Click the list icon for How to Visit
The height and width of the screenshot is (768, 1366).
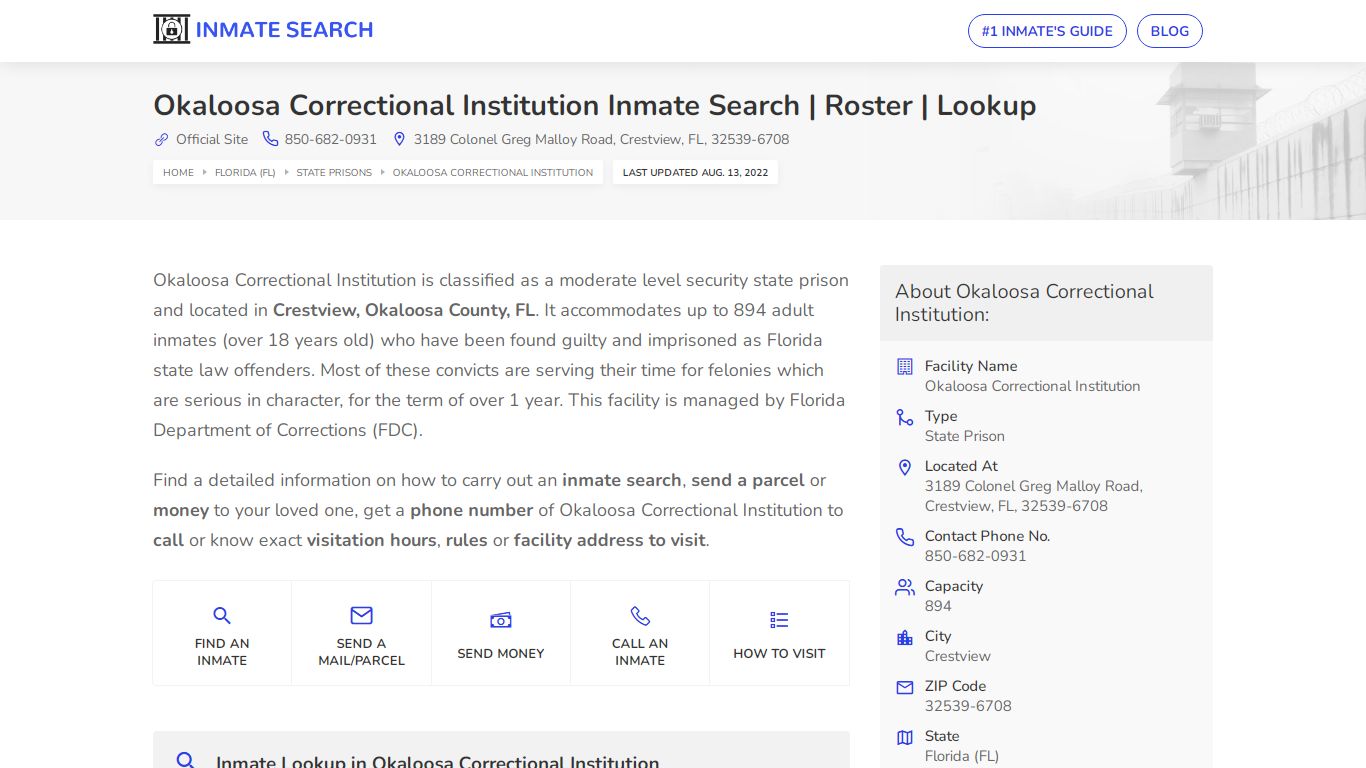tap(779, 620)
